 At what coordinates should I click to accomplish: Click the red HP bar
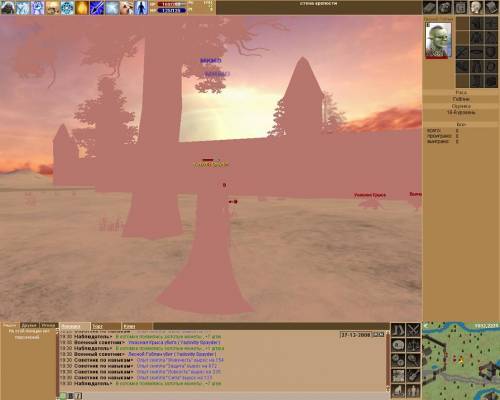click(172, 4)
